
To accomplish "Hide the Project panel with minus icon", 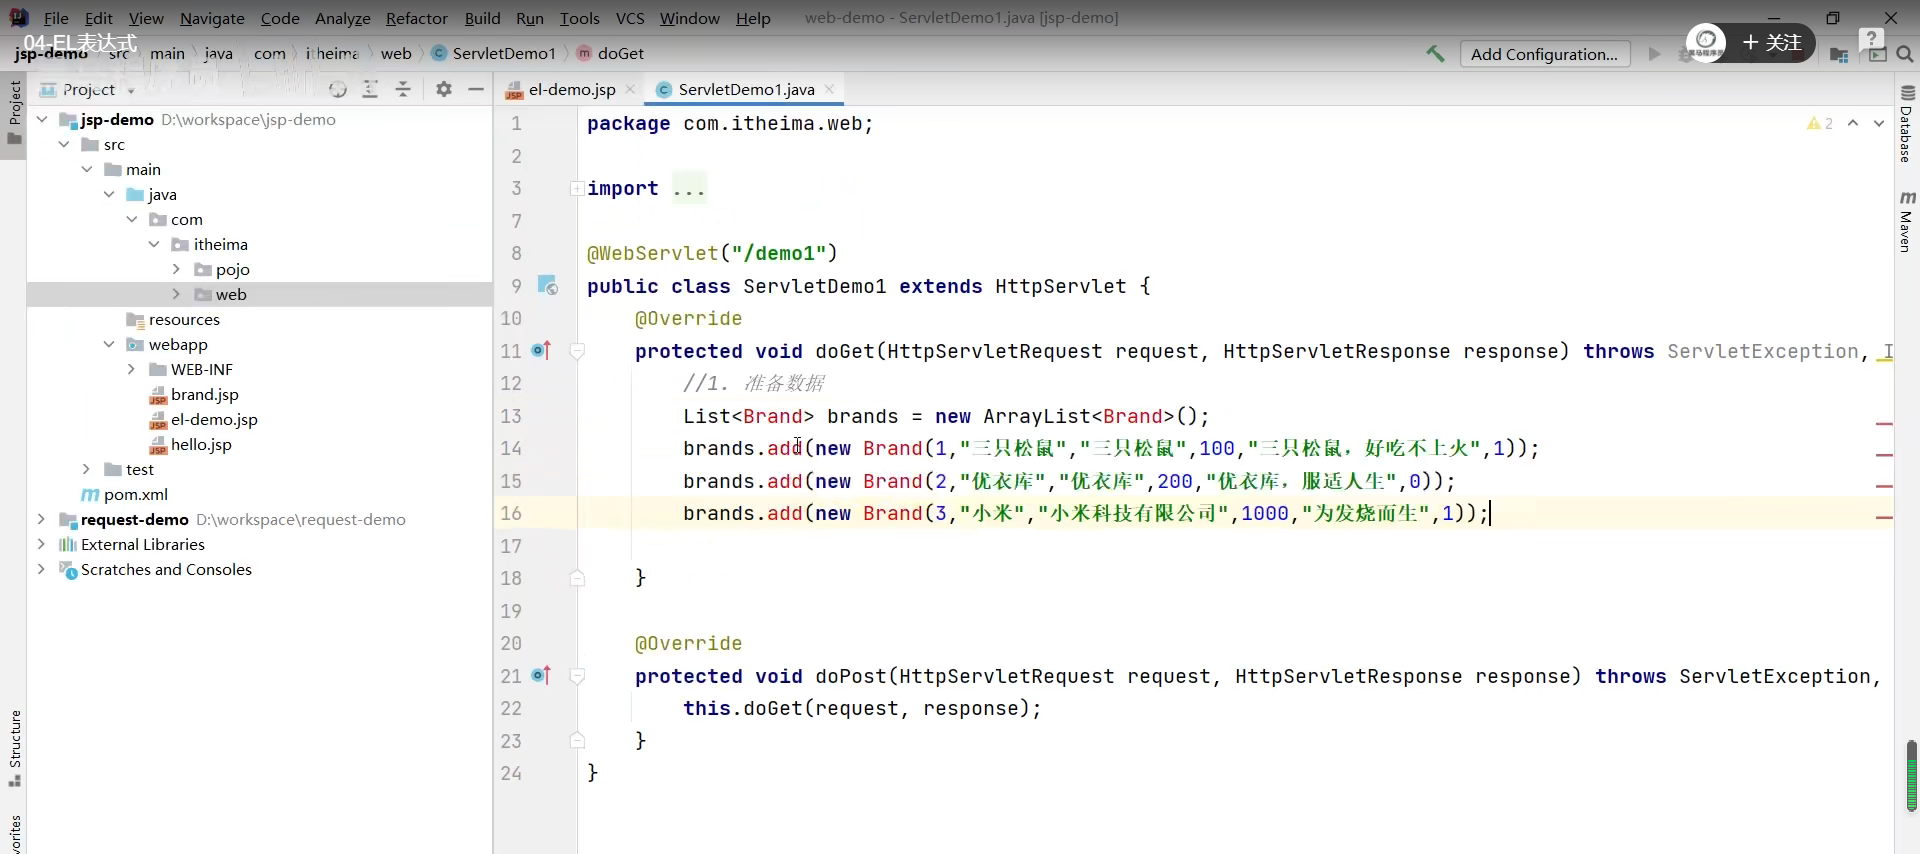I will [x=476, y=90].
